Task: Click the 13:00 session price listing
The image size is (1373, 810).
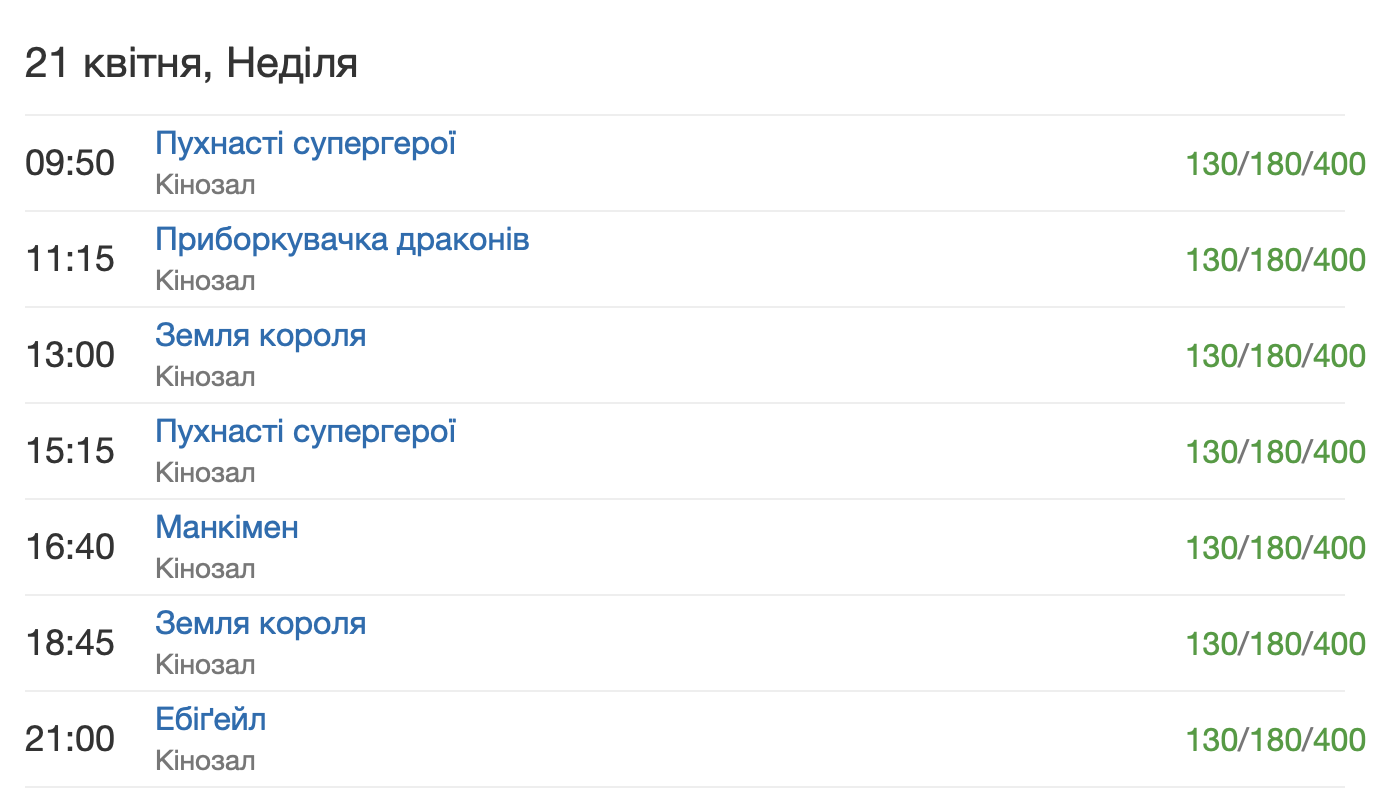Action: [1275, 355]
